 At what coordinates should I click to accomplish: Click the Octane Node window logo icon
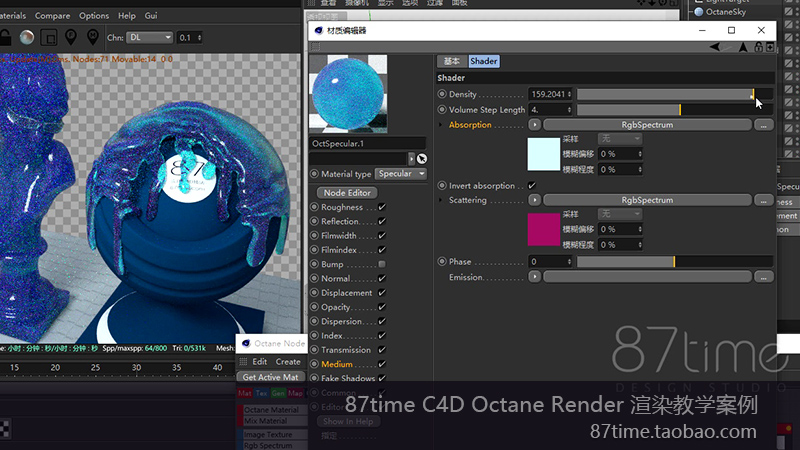point(246,343)
